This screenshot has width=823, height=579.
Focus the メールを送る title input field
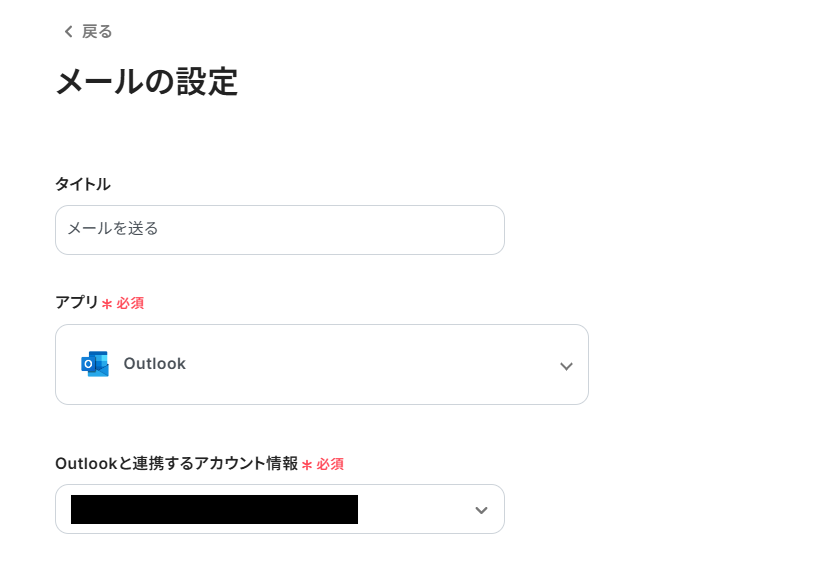279,230
